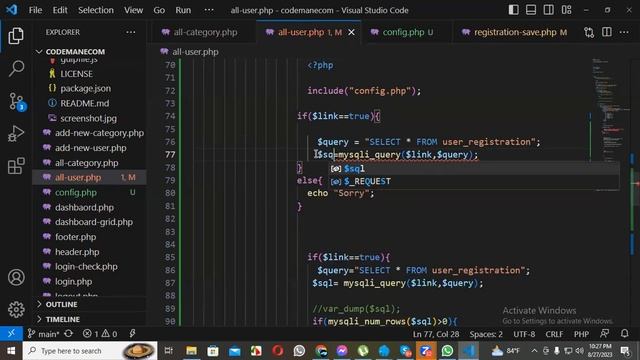Open the Selection menu
Image resolution: width=640 pixels, height=360 pixels.
[x=96, y=10]
